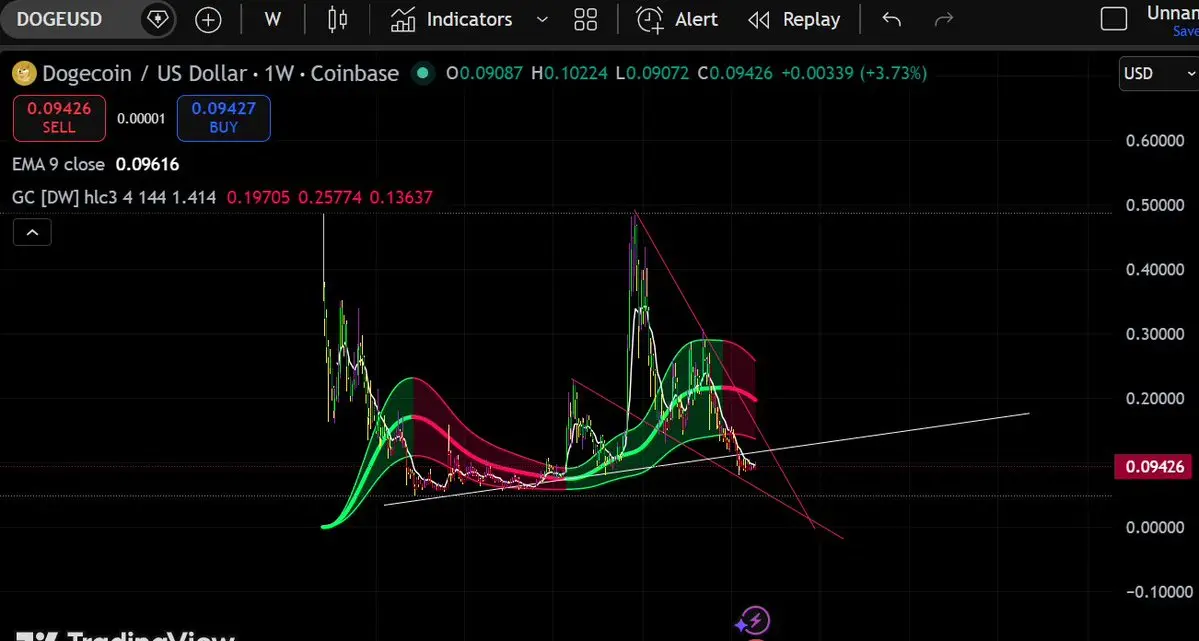1199x641 pixels.
Task: Click the C0.09426 close value
Action: pos(735,73)
